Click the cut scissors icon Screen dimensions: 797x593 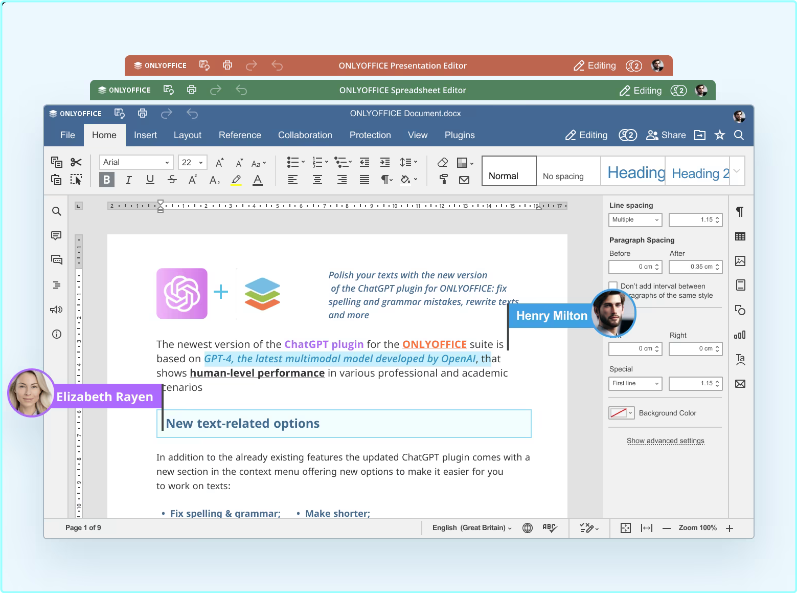pos(76,162)
